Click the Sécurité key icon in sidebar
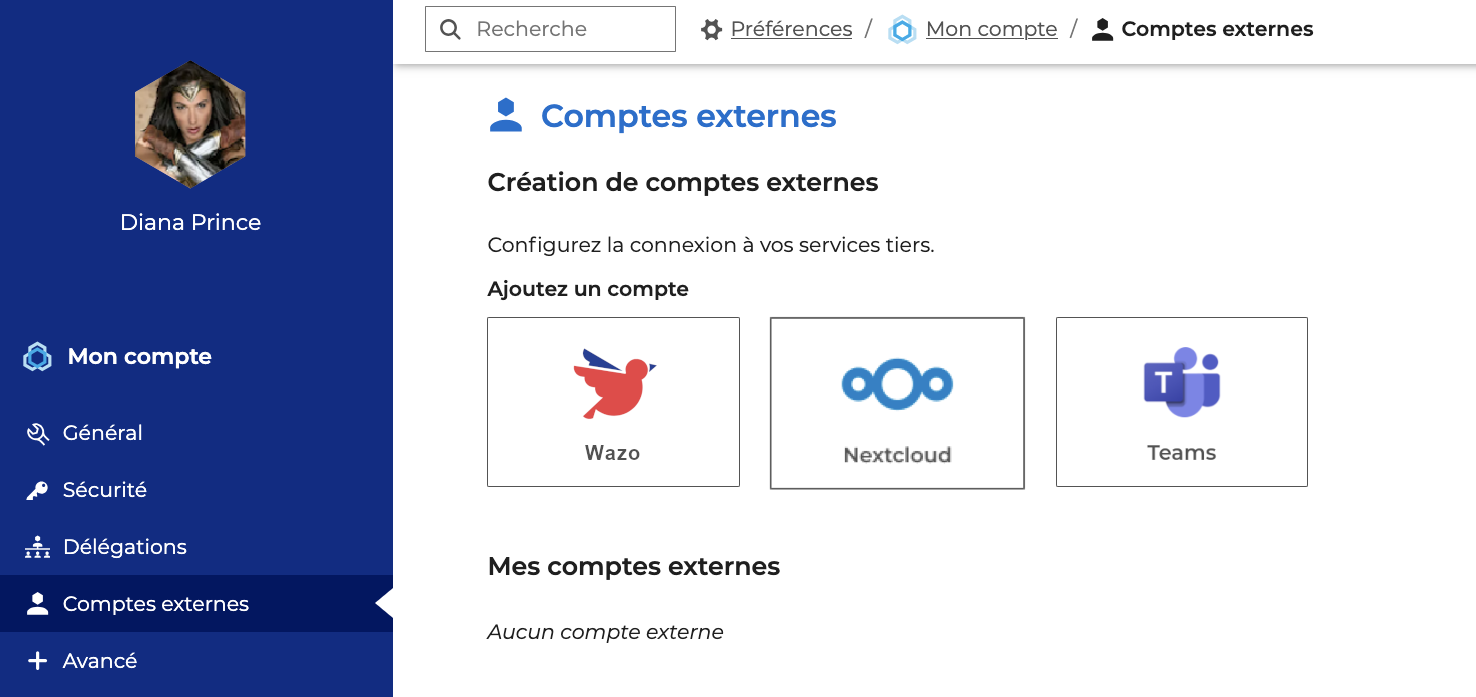The height and width of the screenshot is (697, 1476). (x=37, y=490)
